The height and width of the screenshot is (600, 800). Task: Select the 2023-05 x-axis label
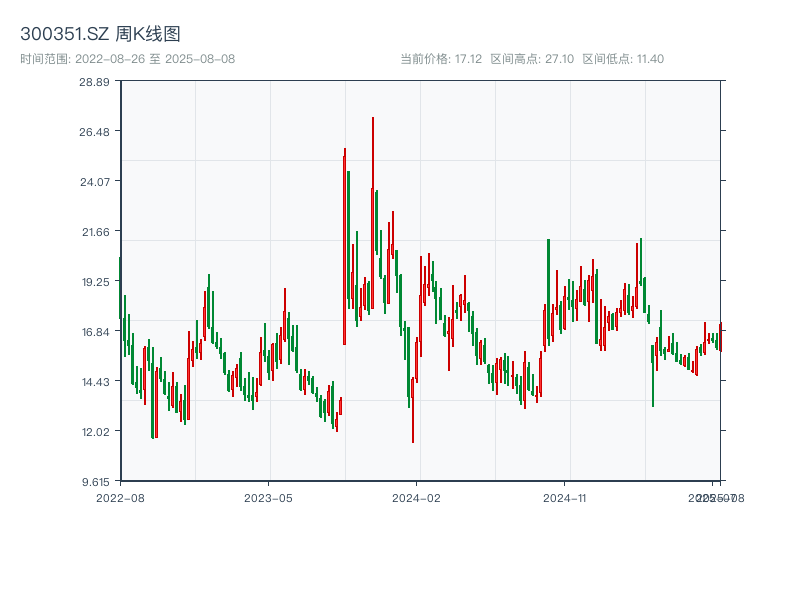(267, 496)
